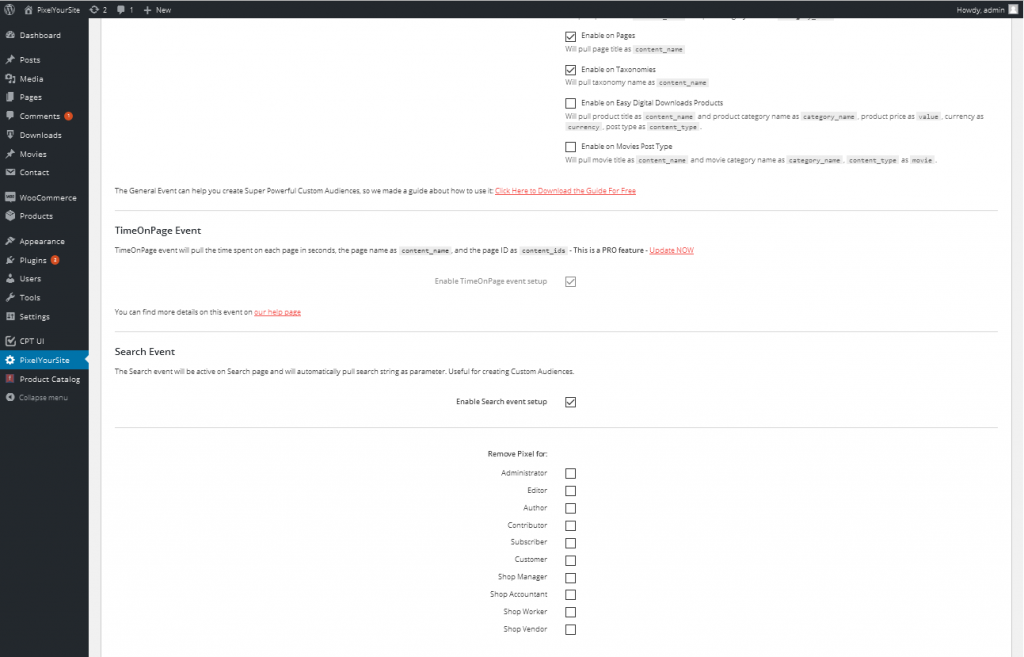Click the TimeOnPage Event heading
This screenshot has height=657, width=1024.
[x=157, y=231]
